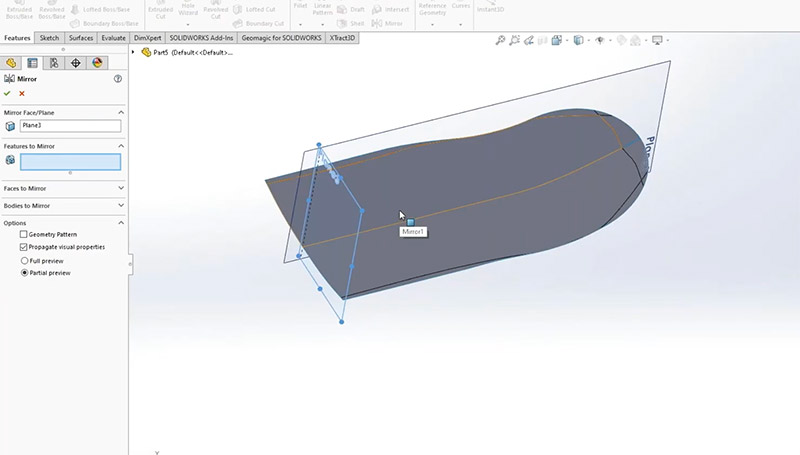Switch to the Sketch tab
Viewport: 800px width, 455px height.
[x=49, y=37]
